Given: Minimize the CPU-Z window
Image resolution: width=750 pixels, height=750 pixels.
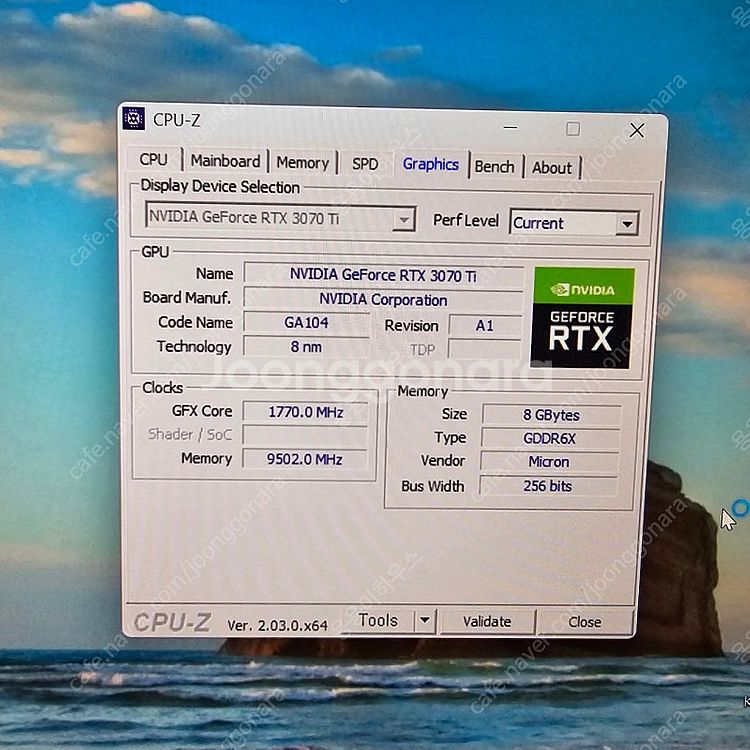Looking at the screenshot, I should [510, 128].
